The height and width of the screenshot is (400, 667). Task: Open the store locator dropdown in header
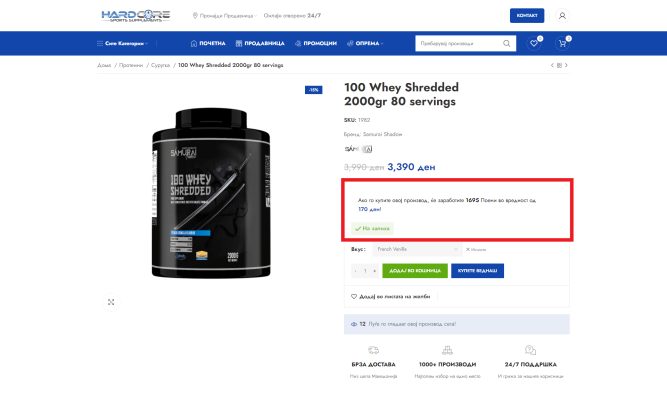point(224,16)
